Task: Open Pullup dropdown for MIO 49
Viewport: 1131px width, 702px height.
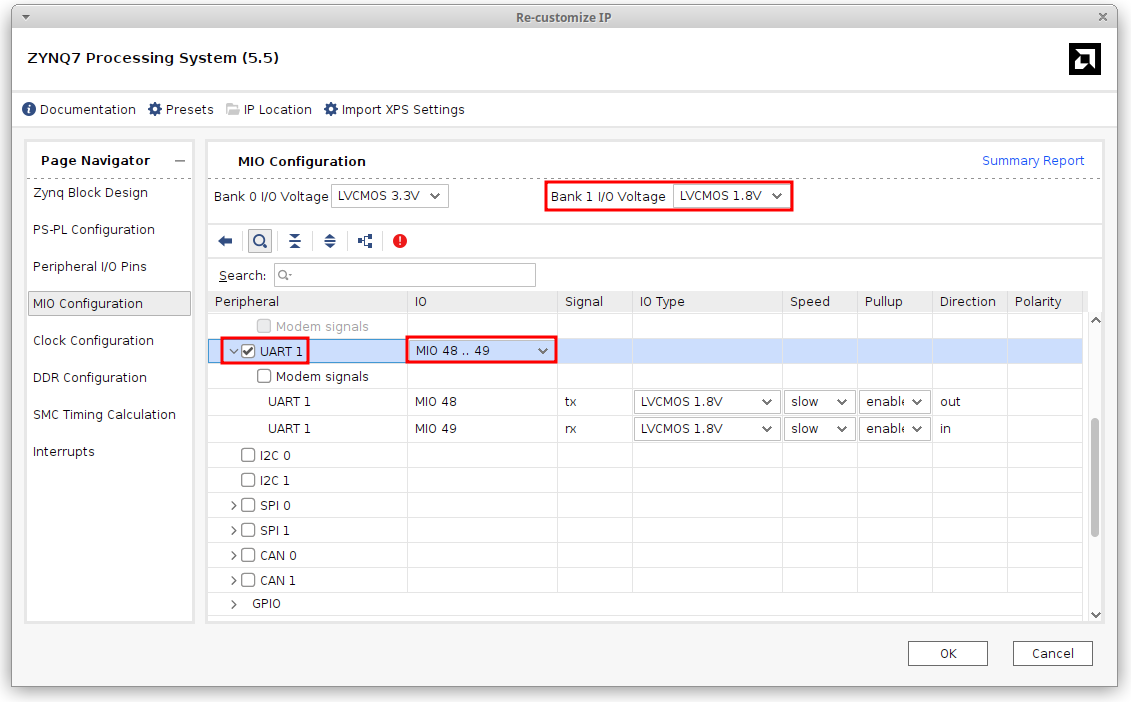Action: click(x=894, y=429)
